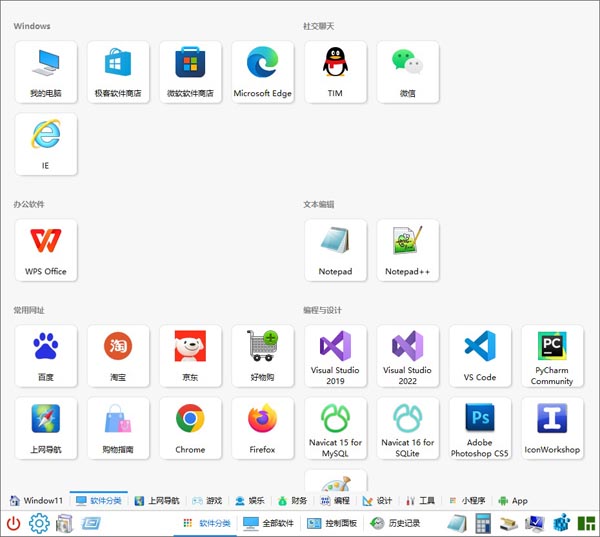Open IconWorkshop

553,428
